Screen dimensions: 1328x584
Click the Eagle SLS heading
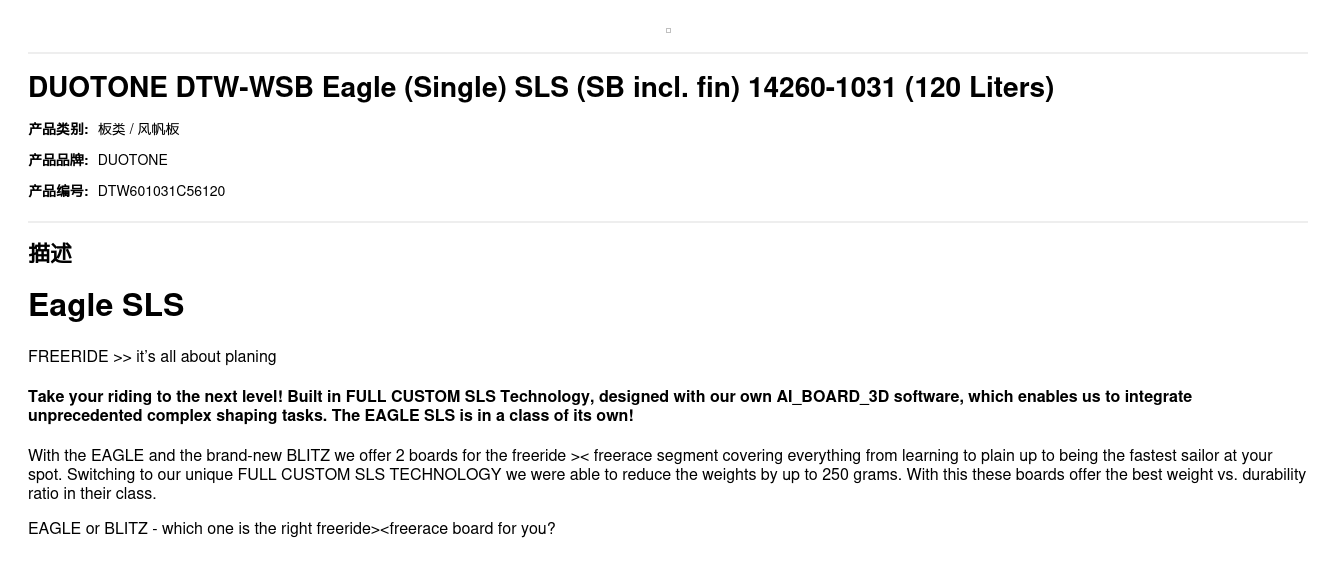(x=106, y=305)
